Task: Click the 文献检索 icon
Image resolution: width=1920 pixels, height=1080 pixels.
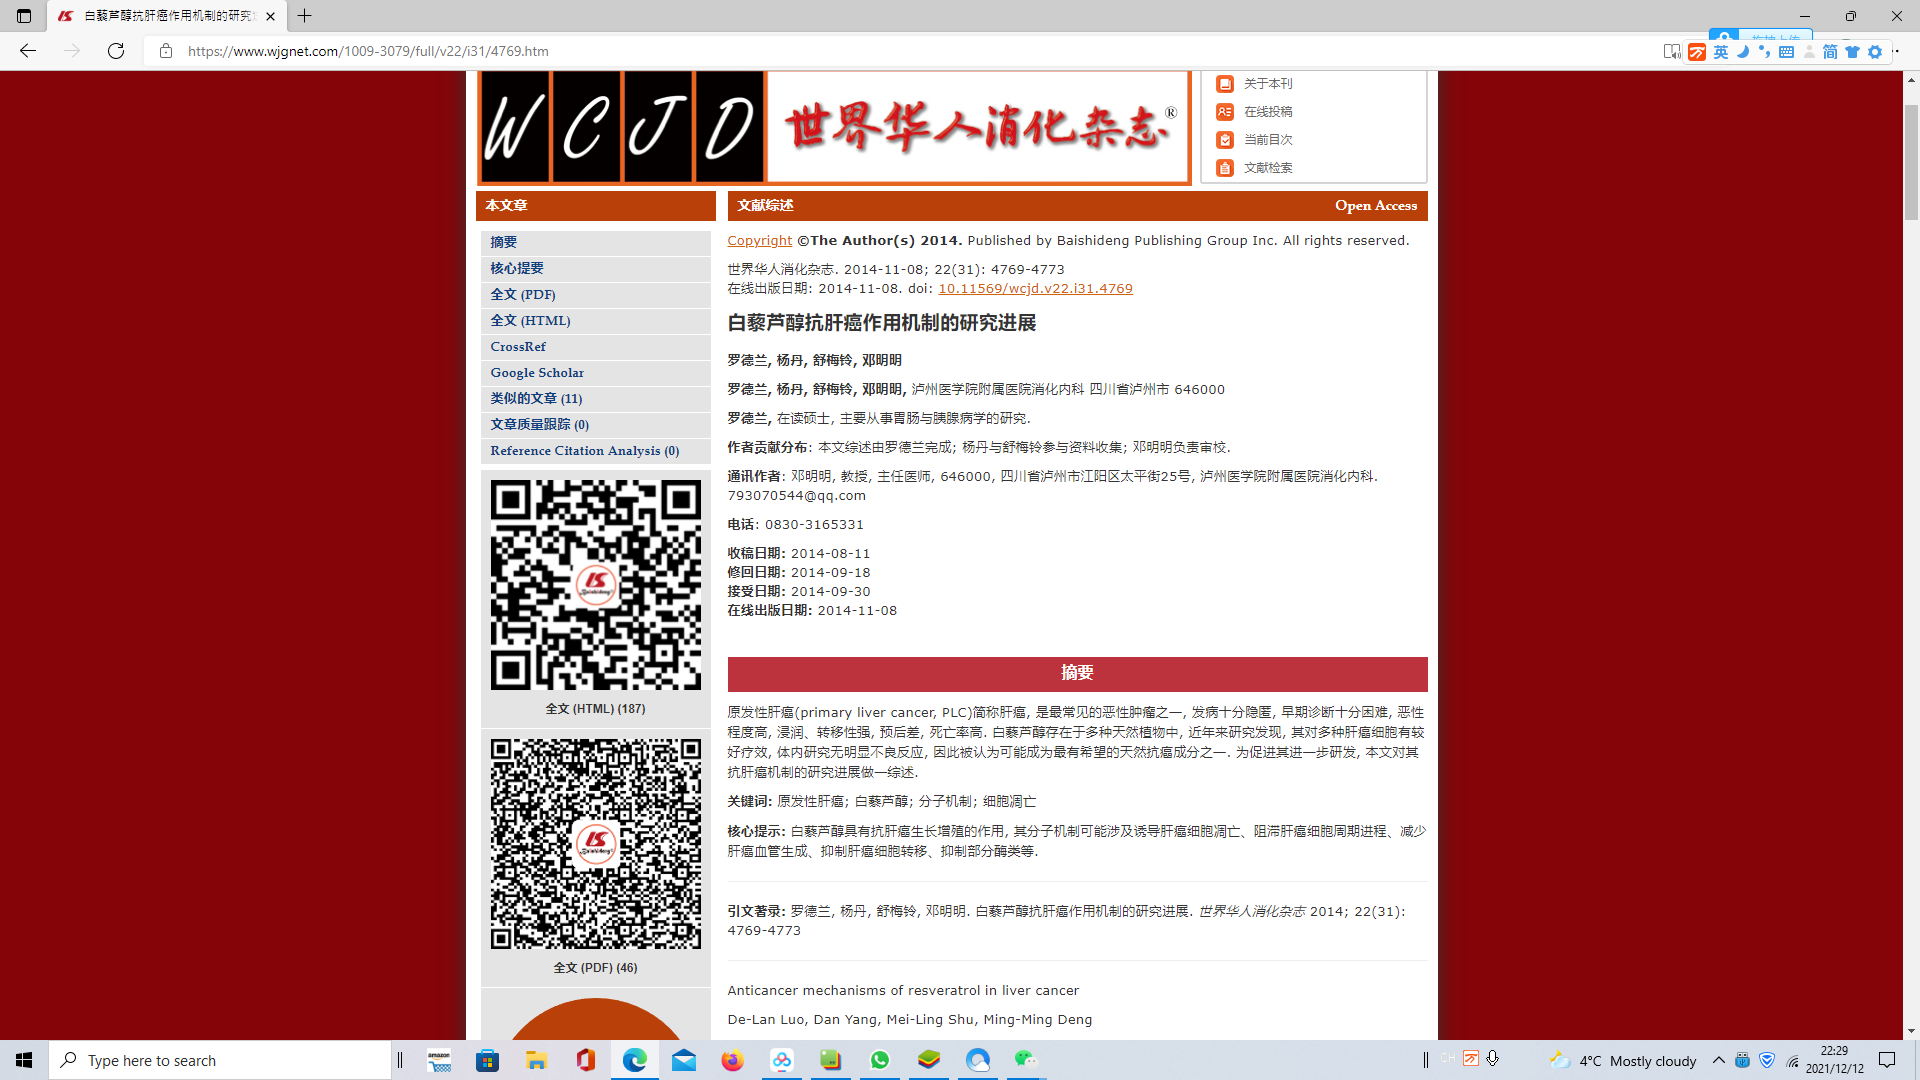Action: pyautogui.click(x=1225, y=168)
